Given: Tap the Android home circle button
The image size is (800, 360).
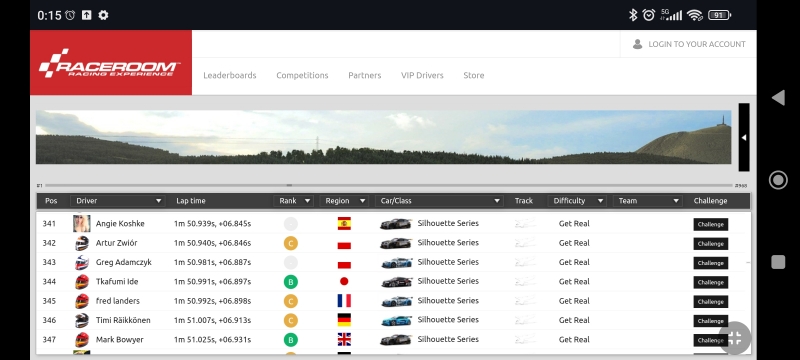Looking at the screenshot, I should pyautogui.click(x=778, y=180).
